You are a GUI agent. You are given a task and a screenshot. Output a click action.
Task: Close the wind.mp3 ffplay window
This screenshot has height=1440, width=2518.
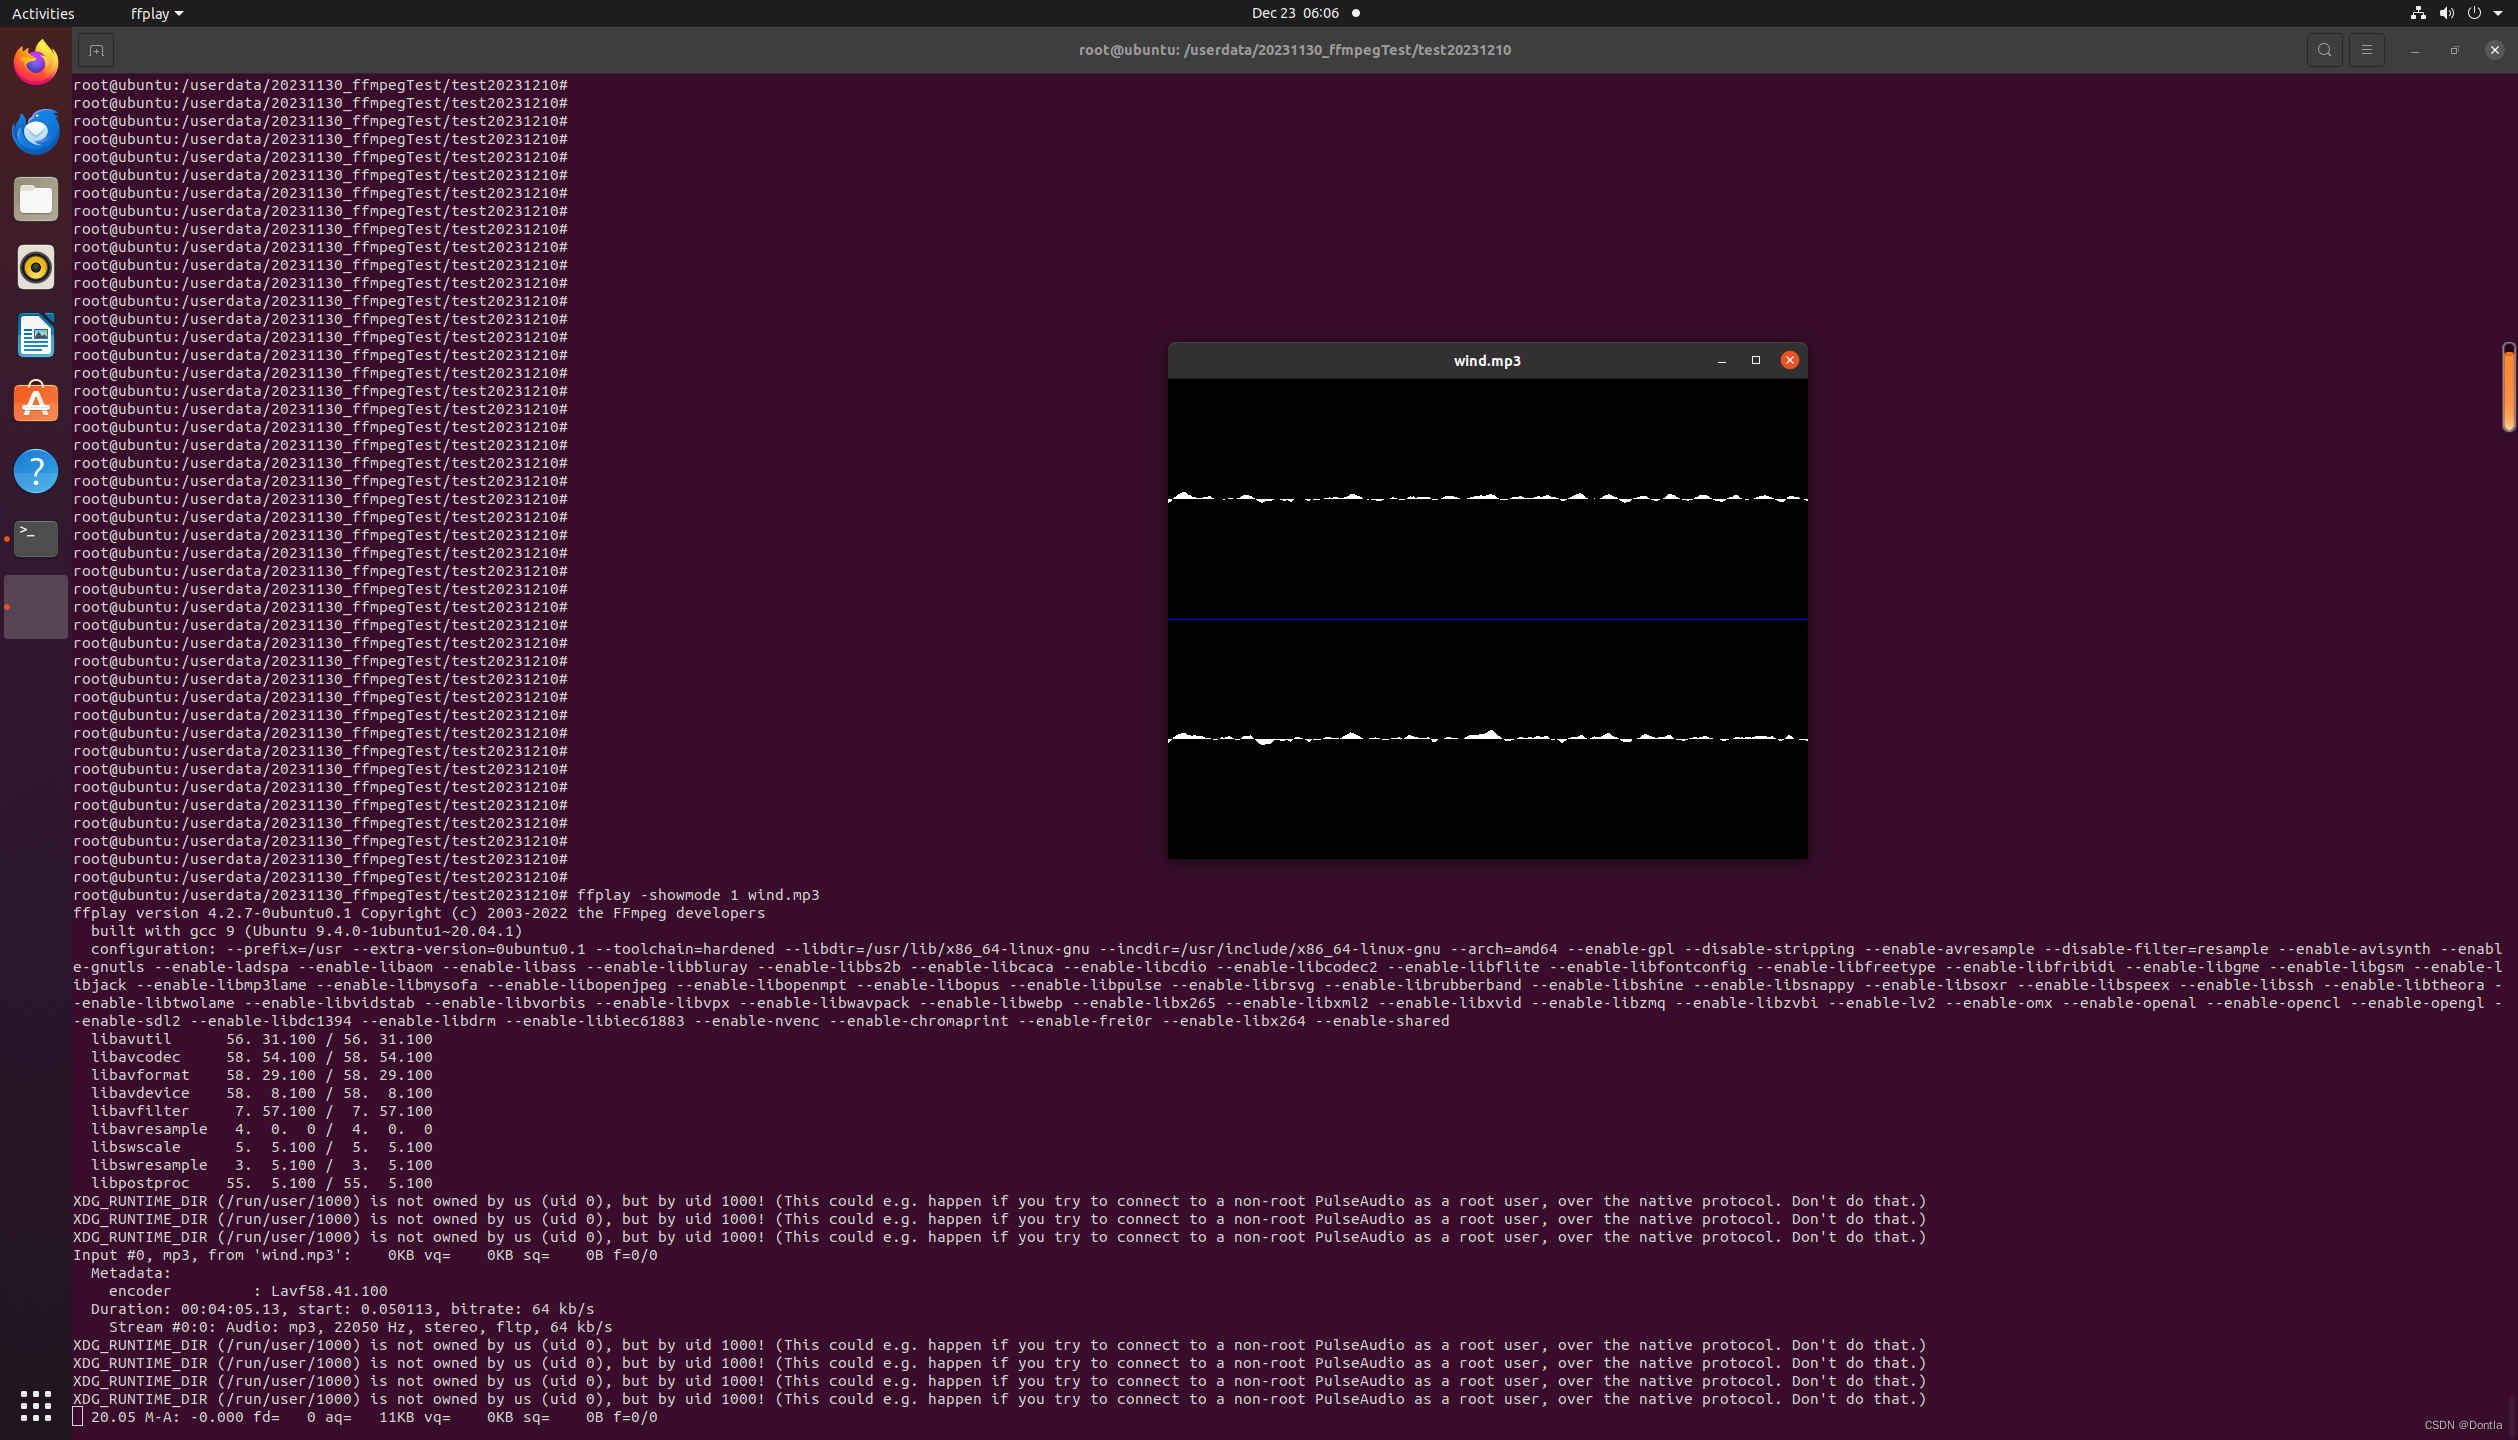pyautogui.click(x=1790, y=360)
